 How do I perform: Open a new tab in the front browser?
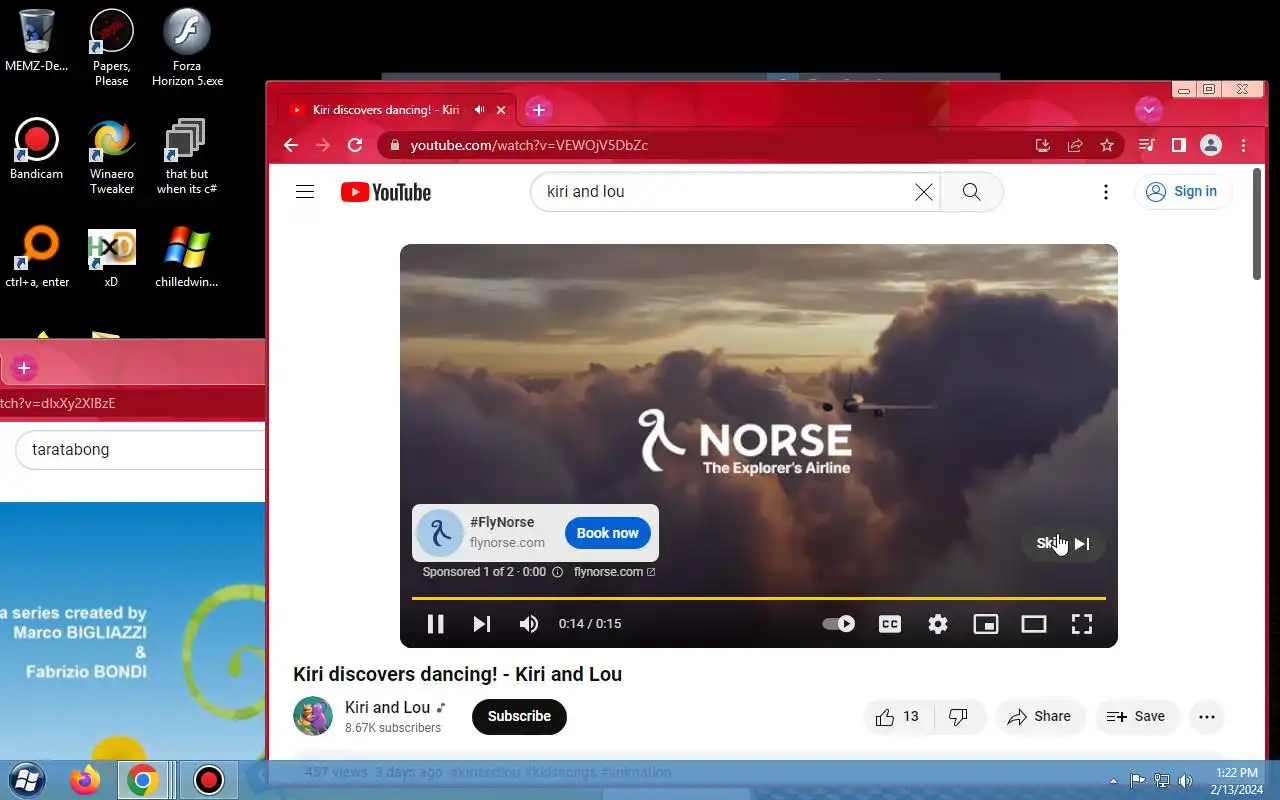coord(538,110)
